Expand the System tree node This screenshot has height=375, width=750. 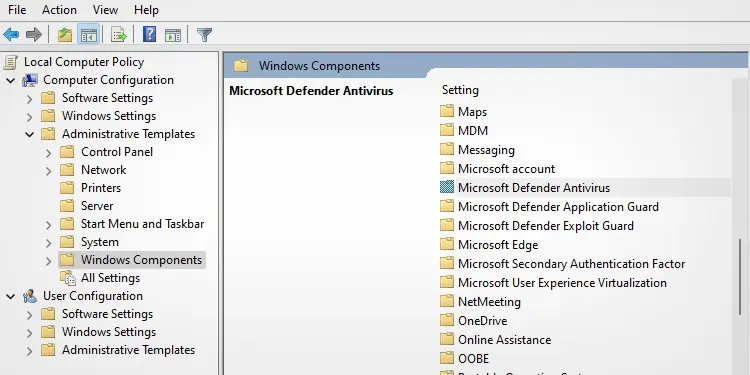point(48,243)
